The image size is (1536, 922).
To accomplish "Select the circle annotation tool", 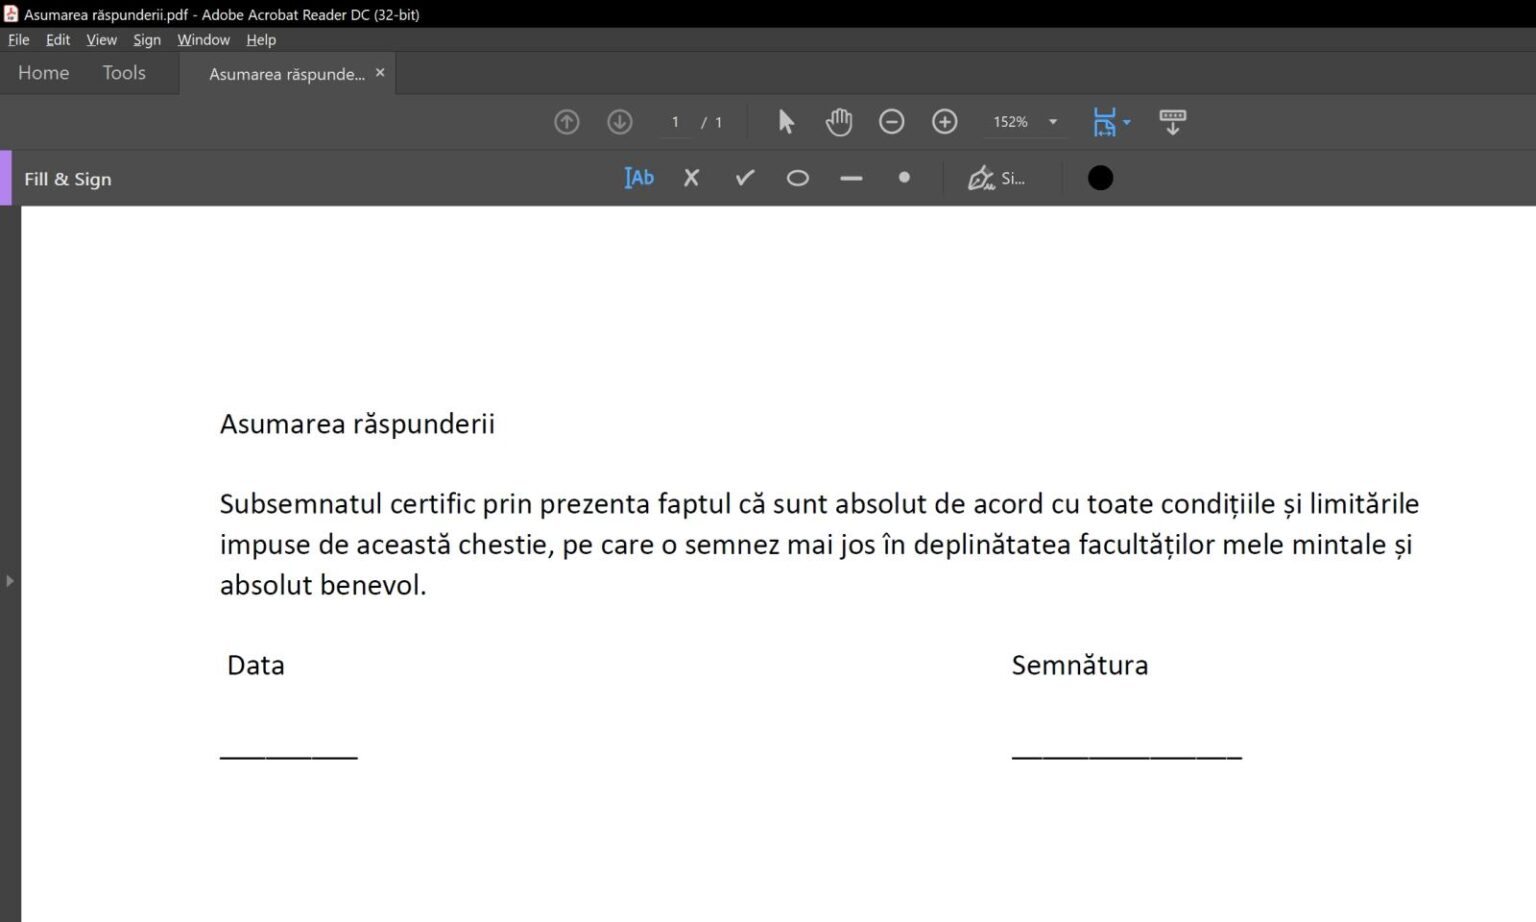I will point(797,178).
